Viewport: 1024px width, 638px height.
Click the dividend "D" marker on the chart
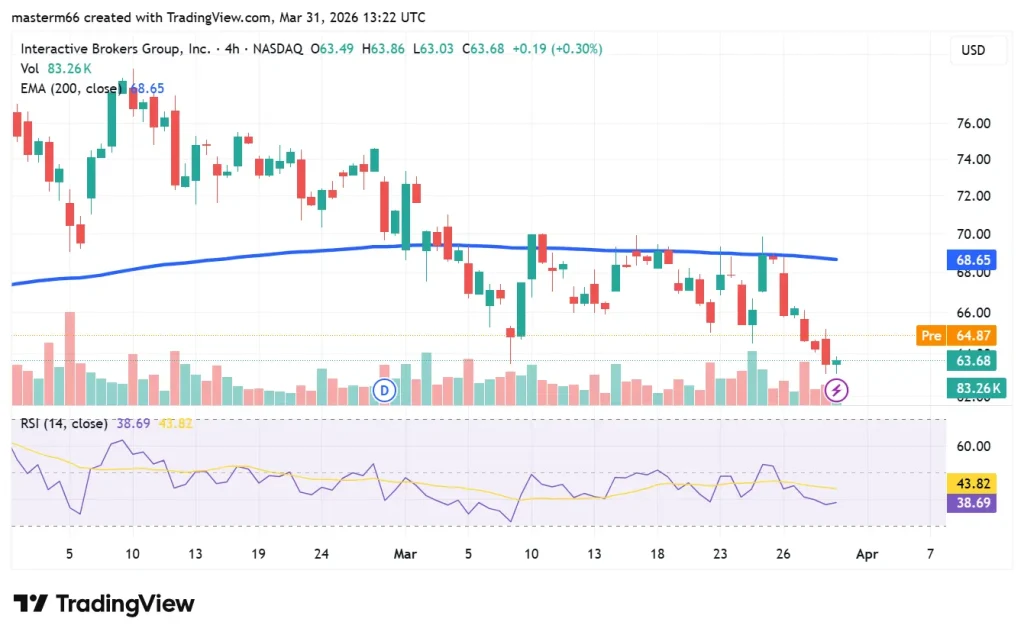coord(385,390)
